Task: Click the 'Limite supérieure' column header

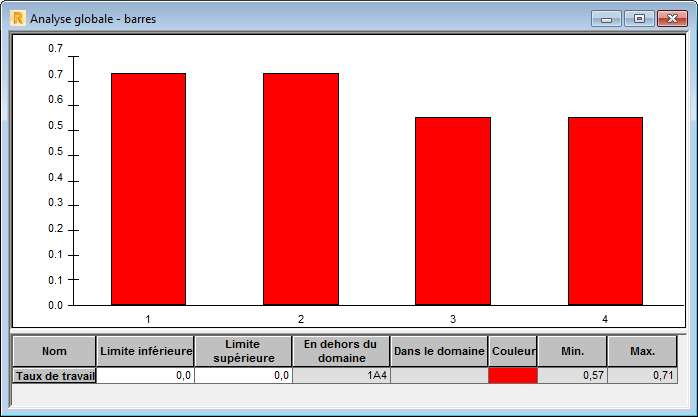Action: [243, 351]
